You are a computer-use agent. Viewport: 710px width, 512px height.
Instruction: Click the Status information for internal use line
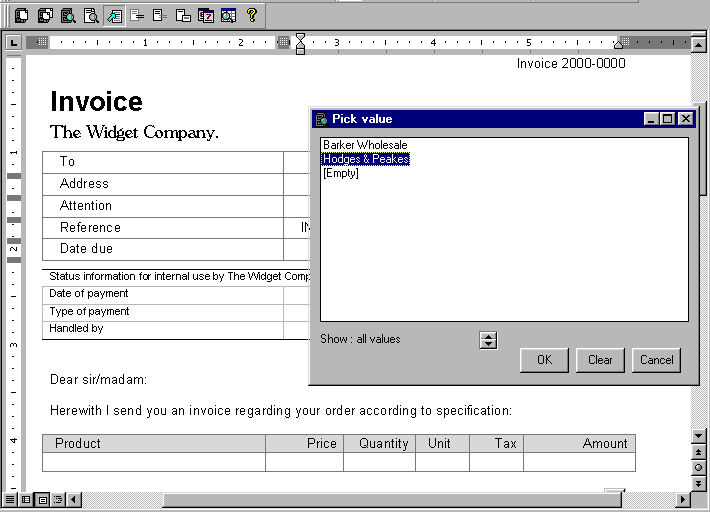click(179, 276)
